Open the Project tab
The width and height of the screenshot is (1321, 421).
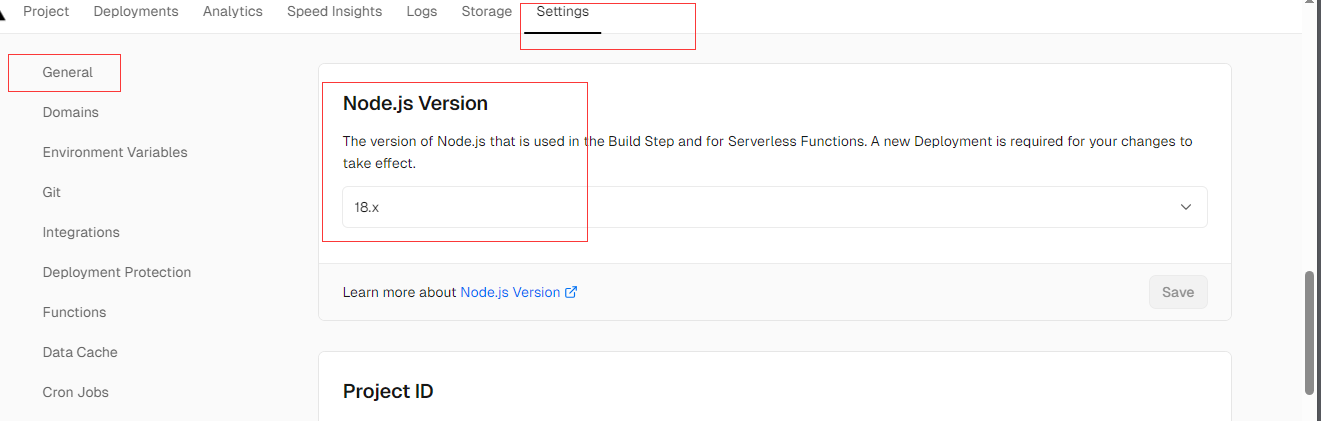tap(46, 12)
